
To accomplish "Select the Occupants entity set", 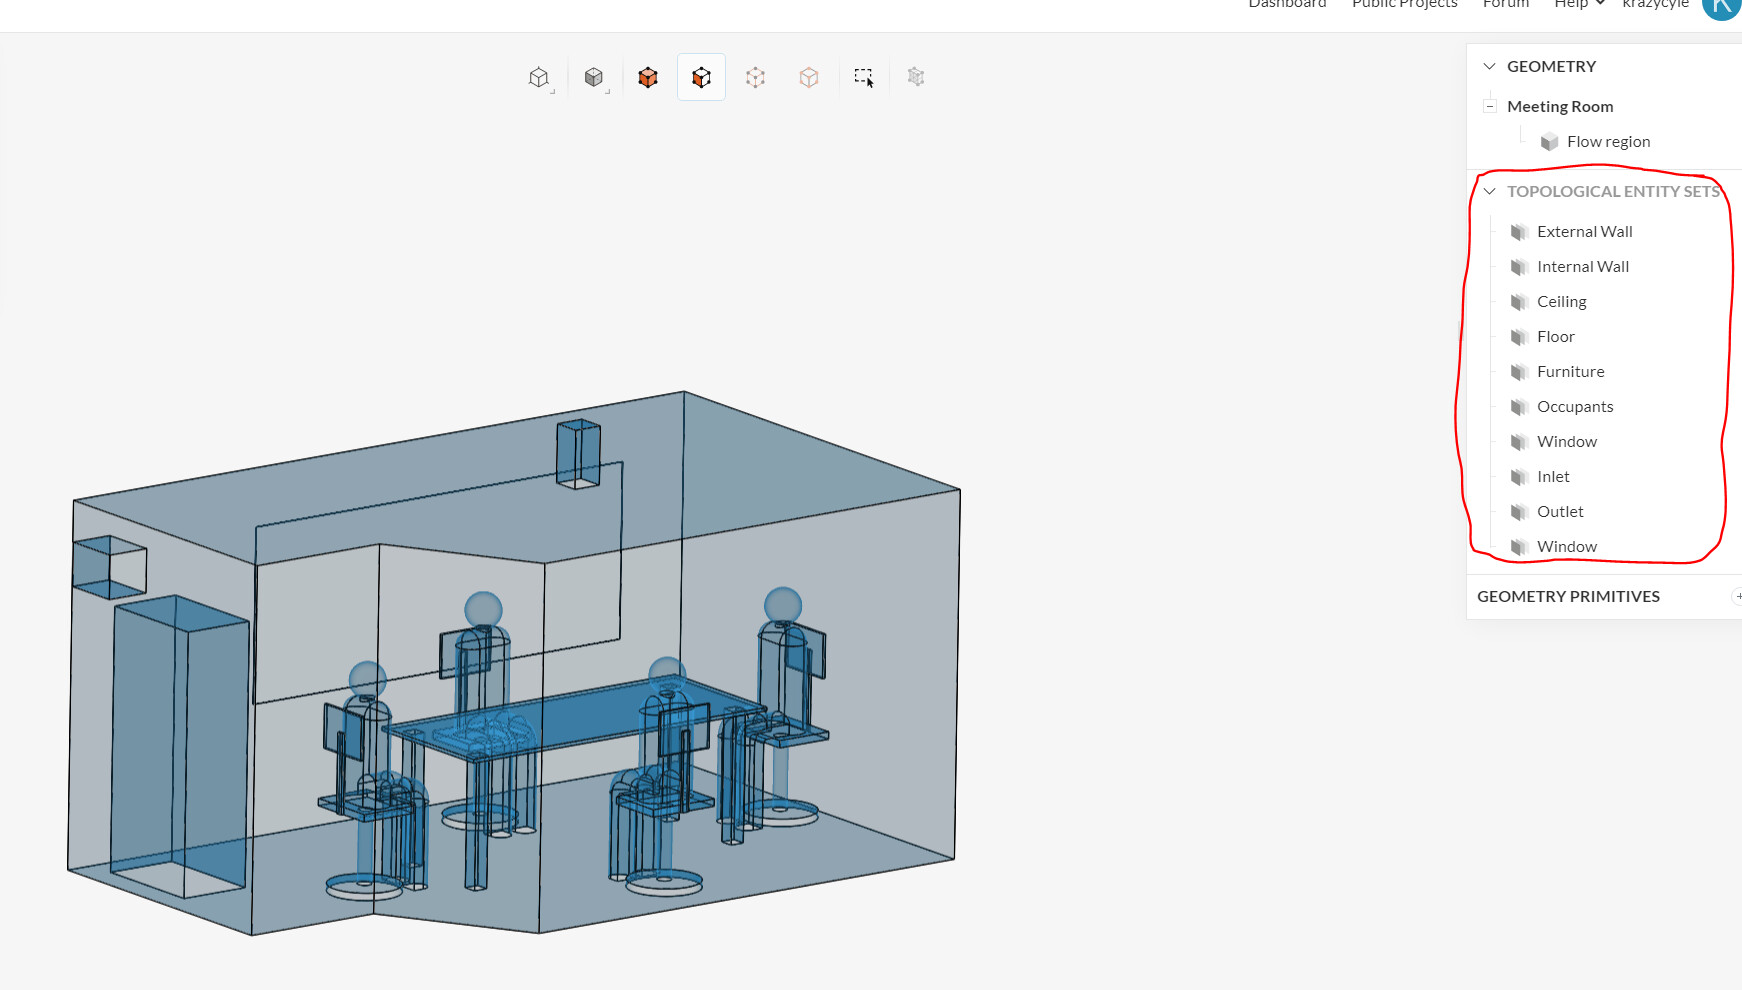I will tap(1575, 407).
